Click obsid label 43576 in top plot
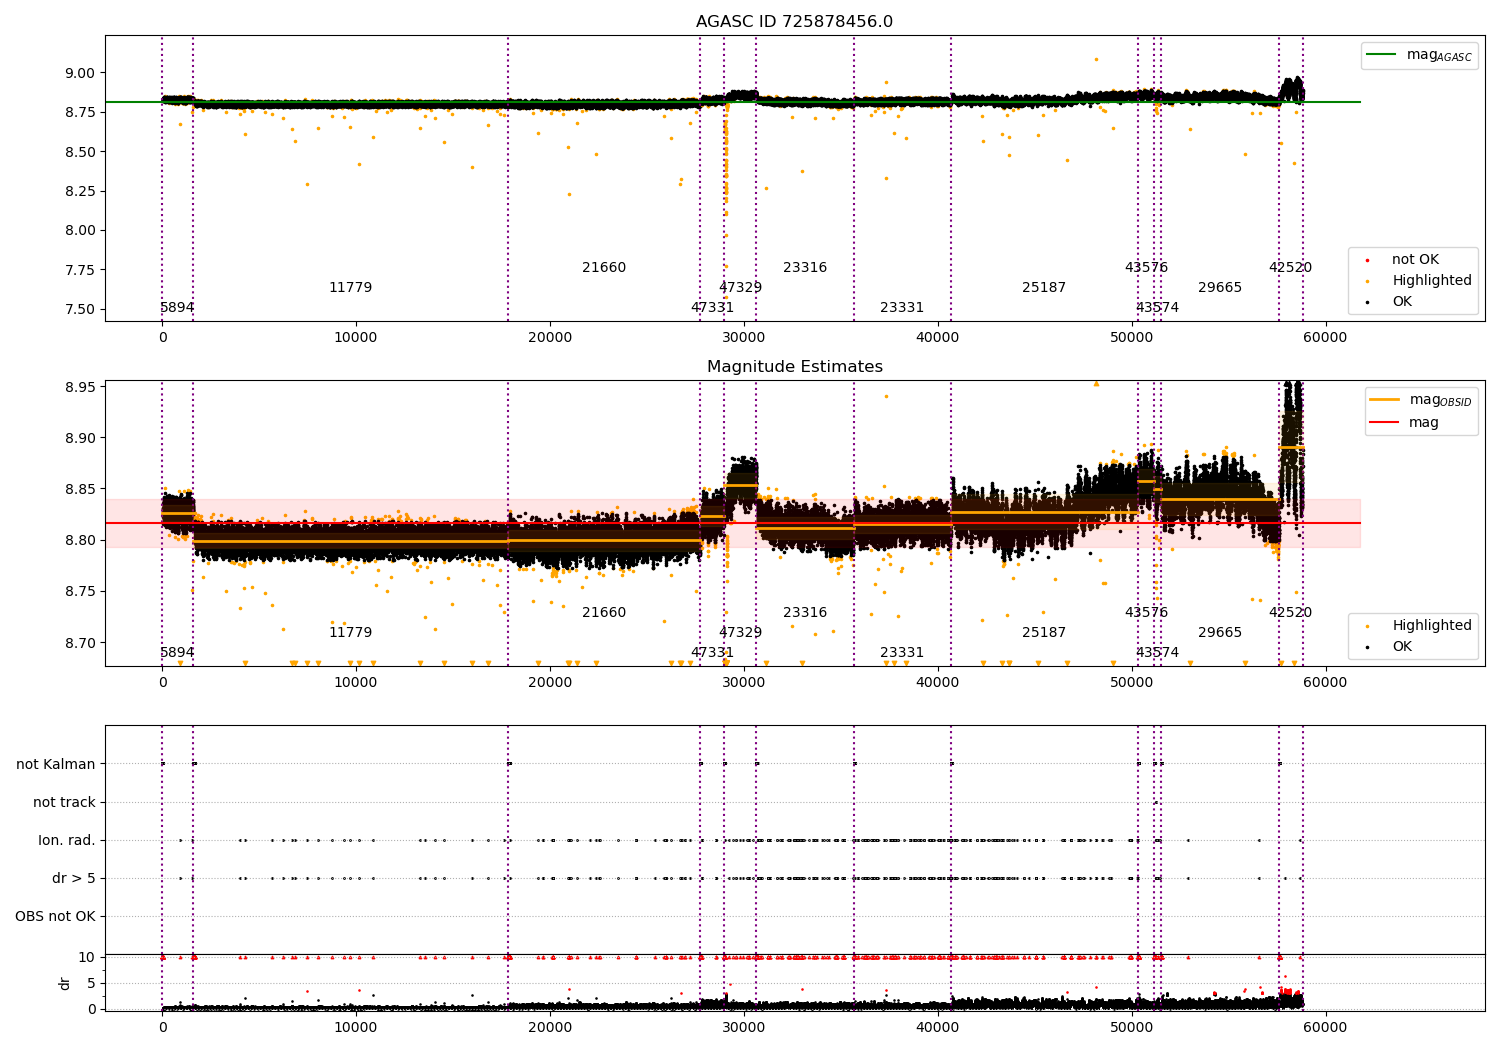Viewport: 1500px width, 1050px height. tap(1146, 268)
